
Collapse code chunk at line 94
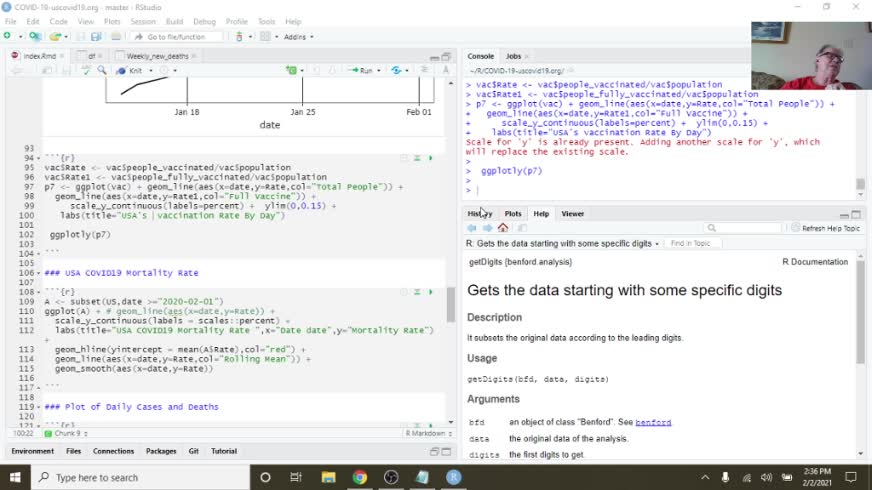click(x=38, y=159)
